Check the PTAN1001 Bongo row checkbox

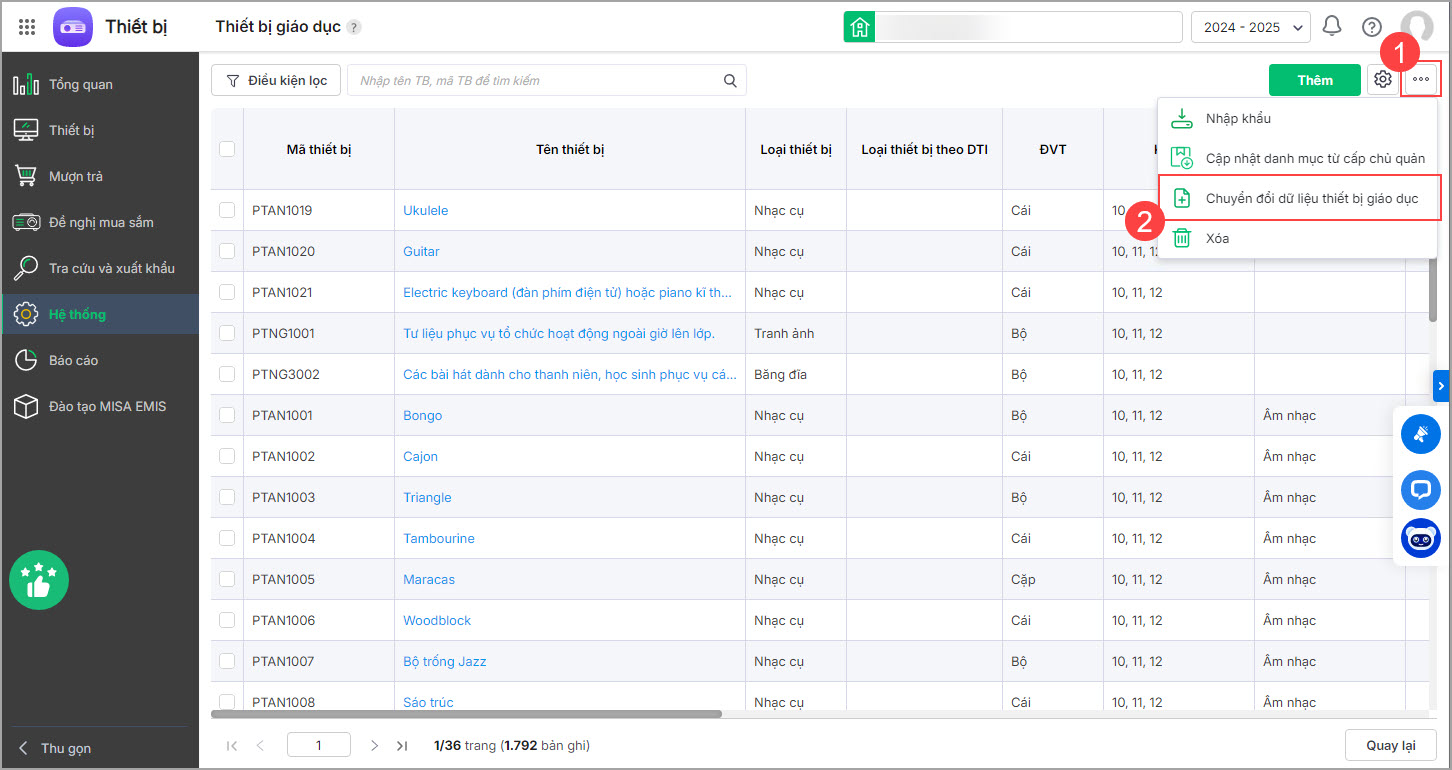tap(227, 415)
